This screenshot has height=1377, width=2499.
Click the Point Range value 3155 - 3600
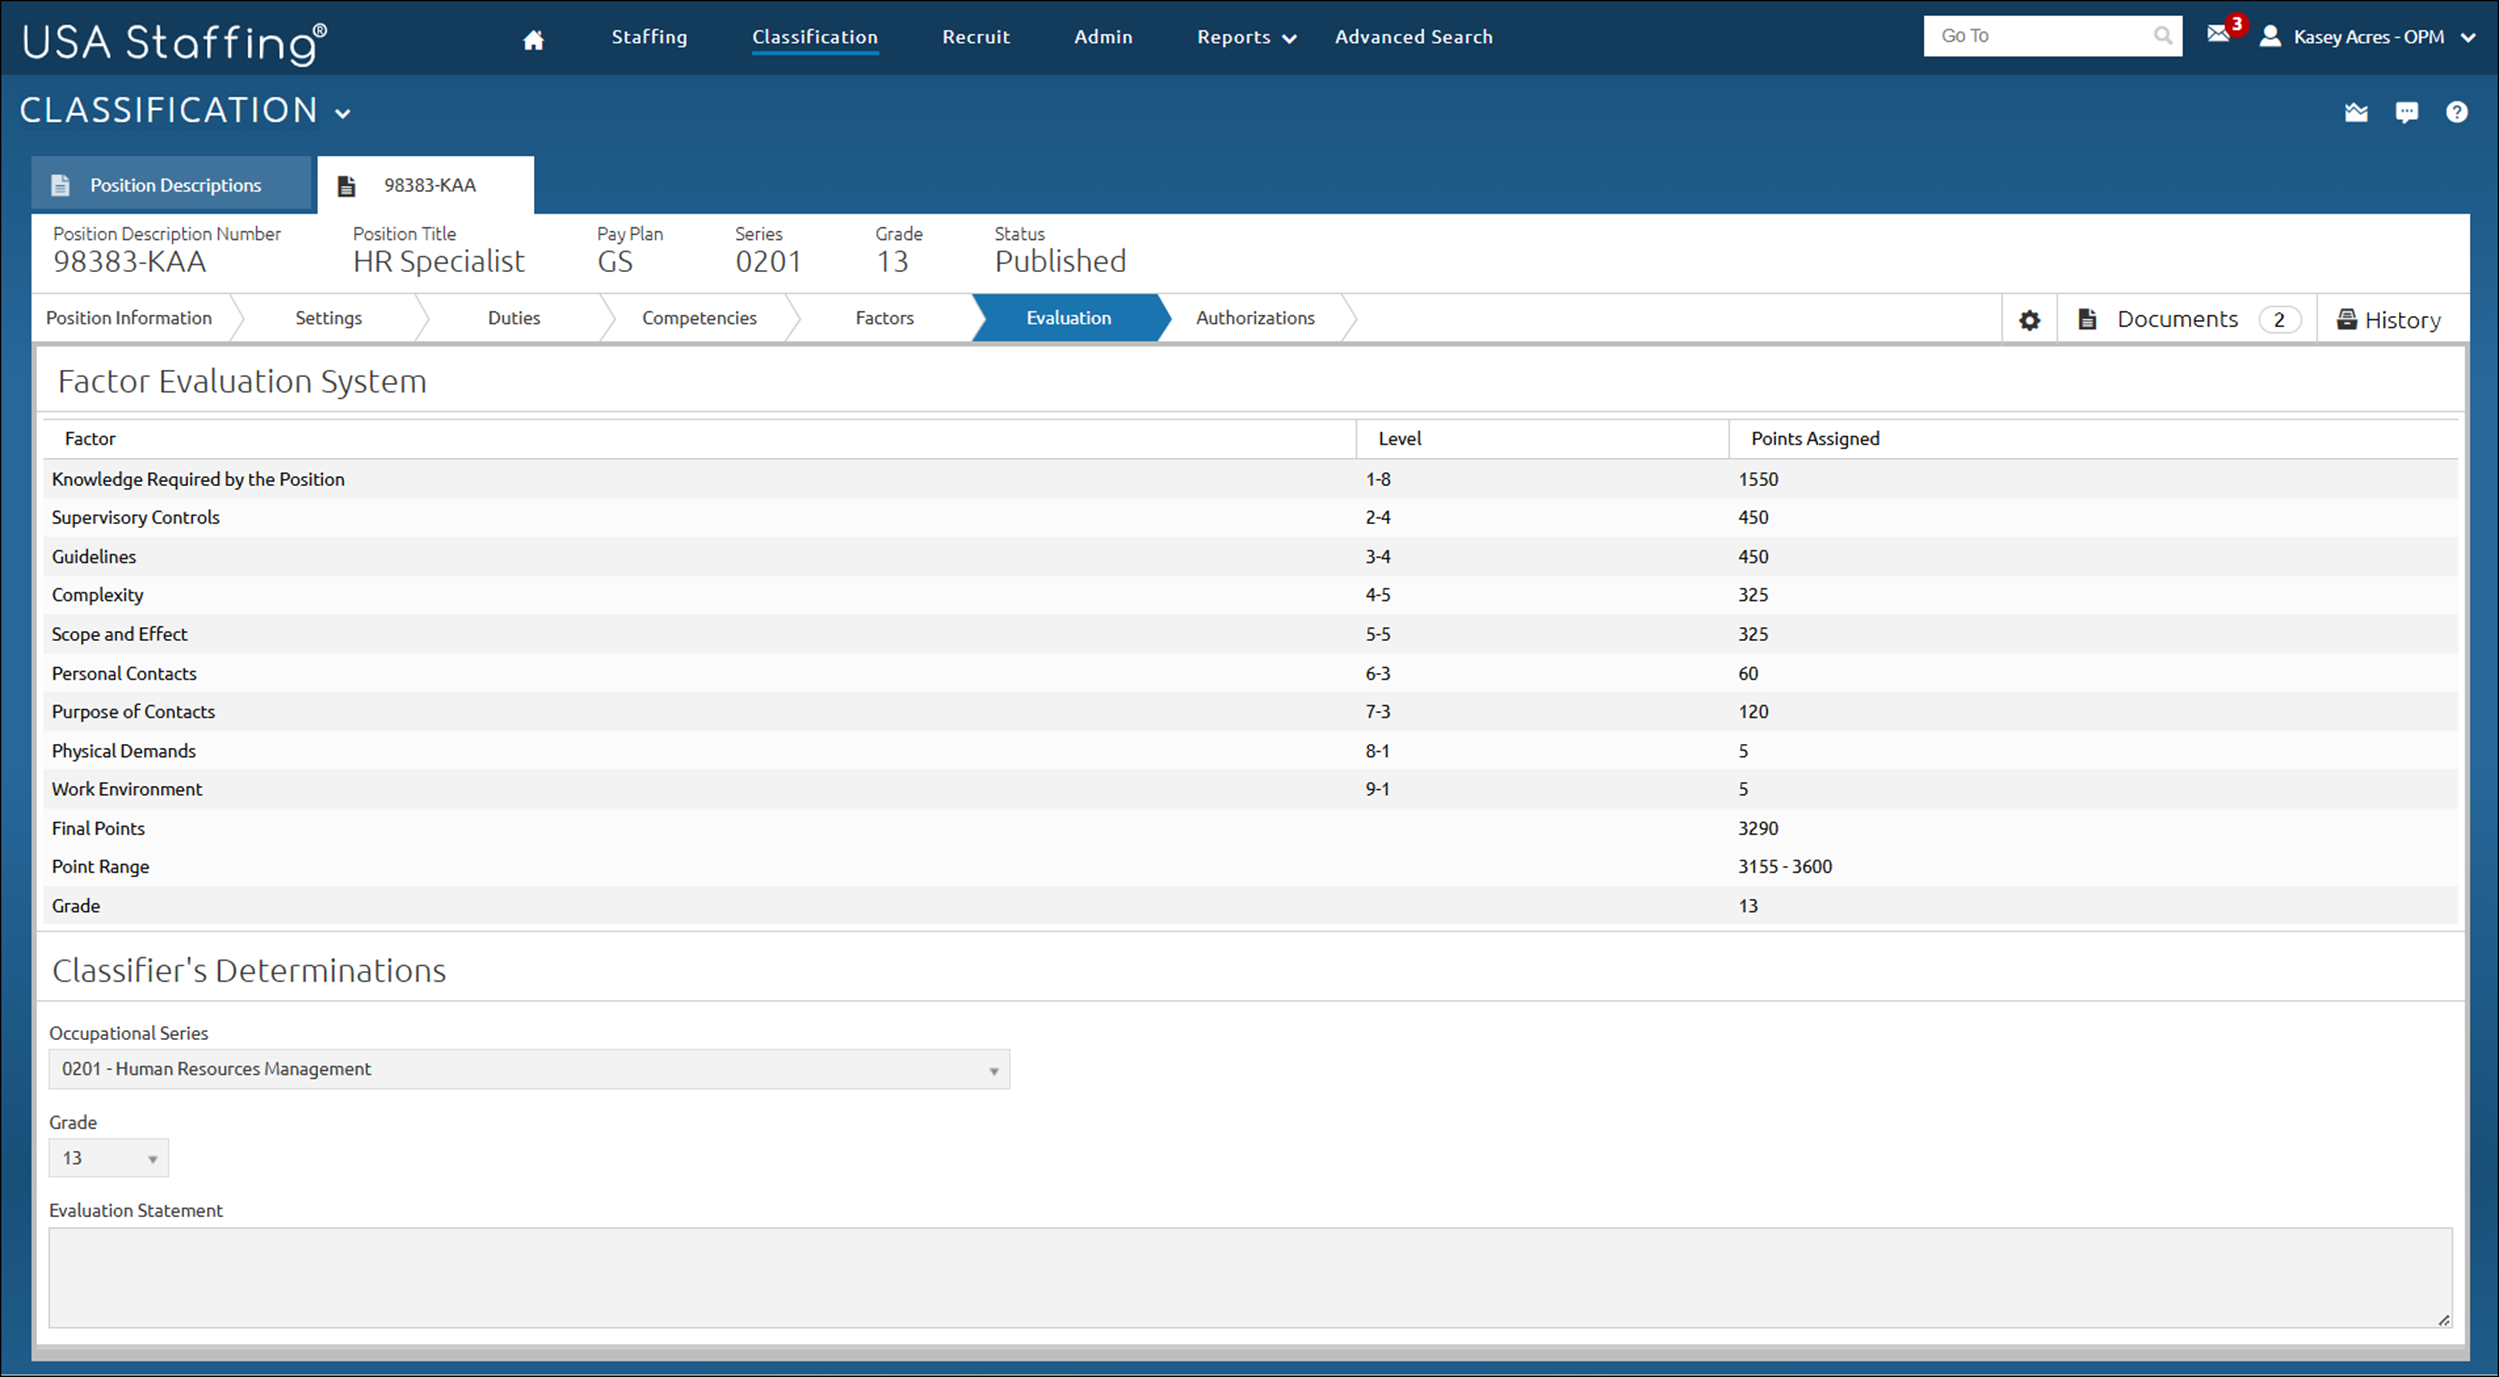[1785, 866]
